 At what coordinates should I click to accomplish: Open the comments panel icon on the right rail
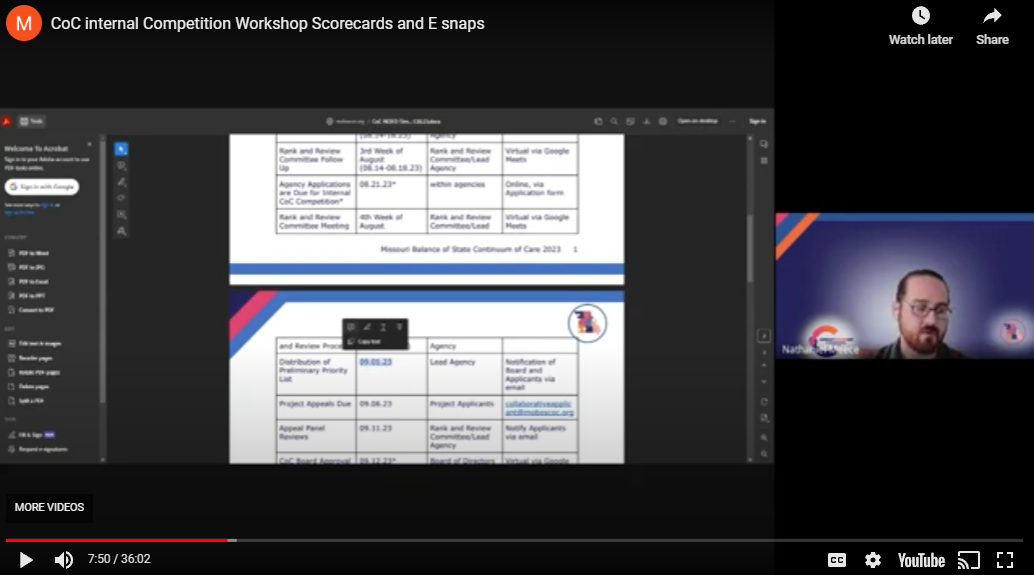click(764, 144)
